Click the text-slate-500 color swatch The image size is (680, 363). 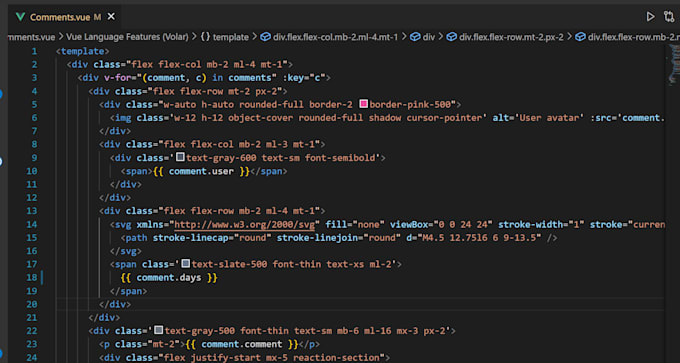[x=186, y=263]
